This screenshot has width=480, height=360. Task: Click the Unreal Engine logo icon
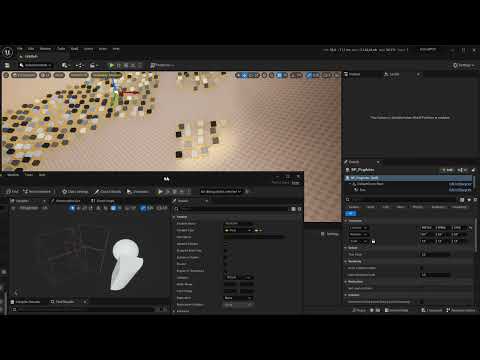pos(7,52)
